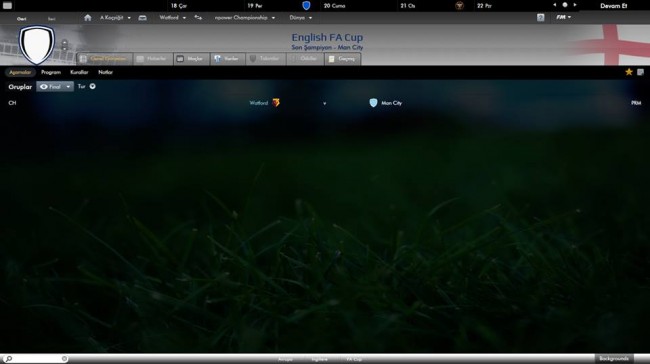Click the Home icon in the navigation bar

click(x=87, y=18)
